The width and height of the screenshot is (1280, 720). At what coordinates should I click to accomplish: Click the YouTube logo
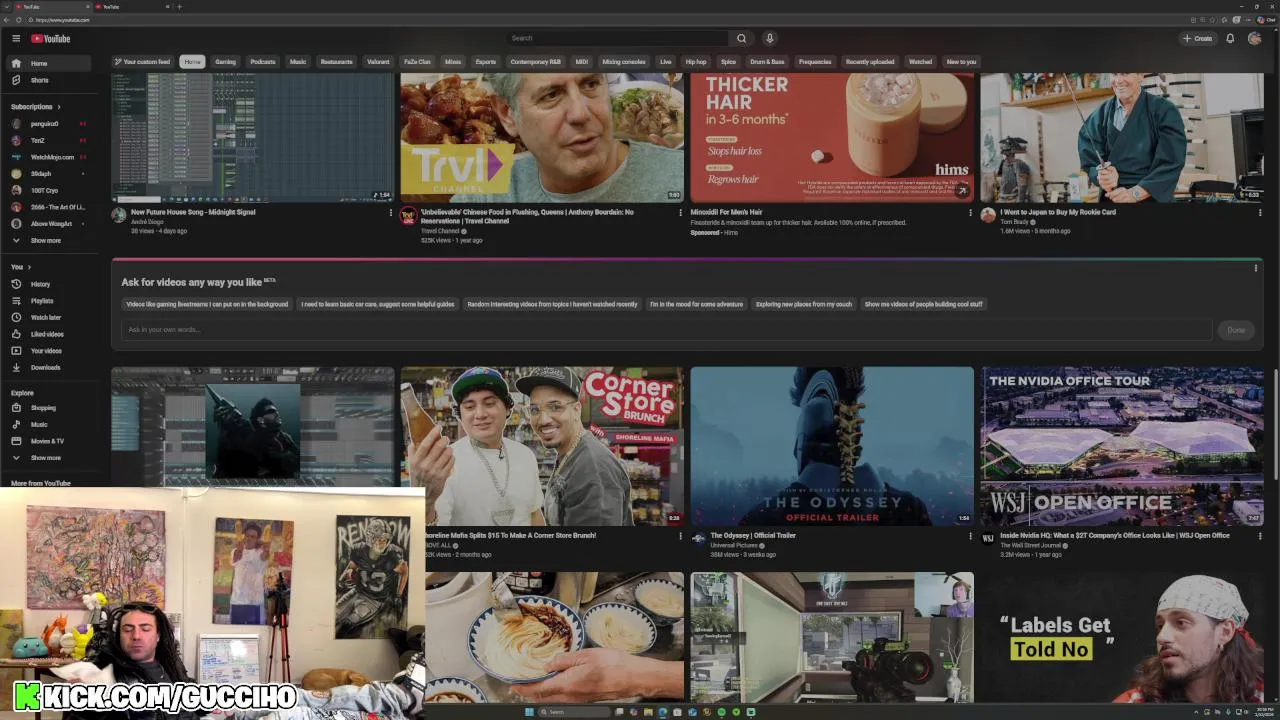tap(50, 38)
